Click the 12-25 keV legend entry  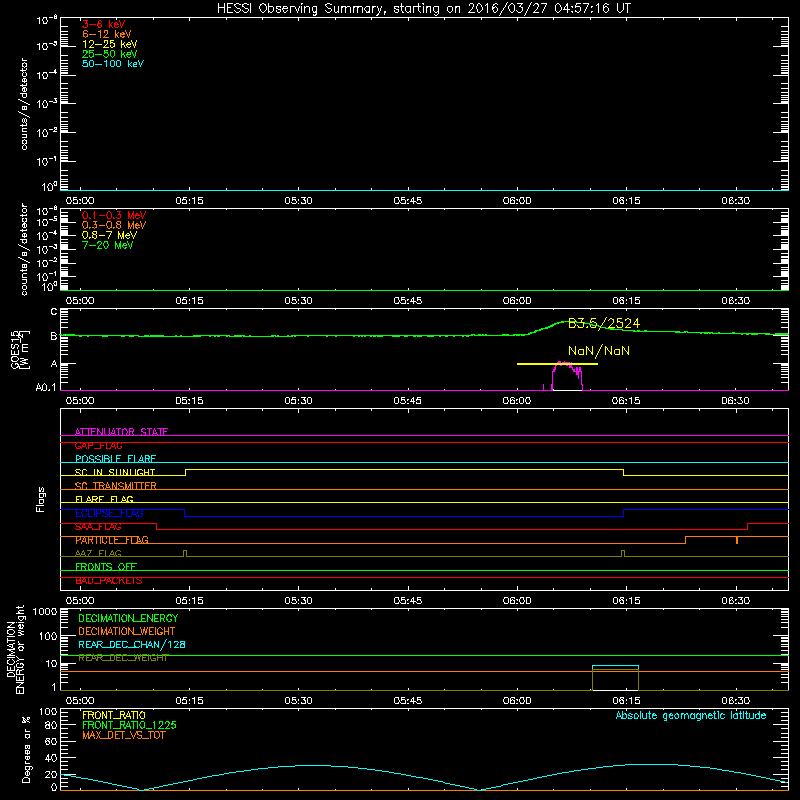point(110,44)
